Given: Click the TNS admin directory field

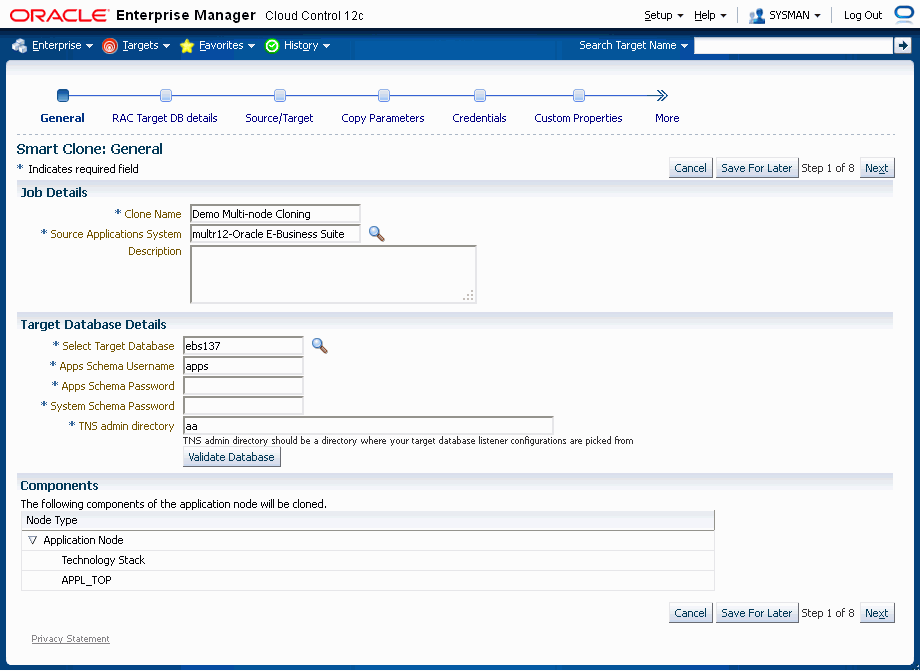Looking at the screenshot, I should [x=368, y=426].
